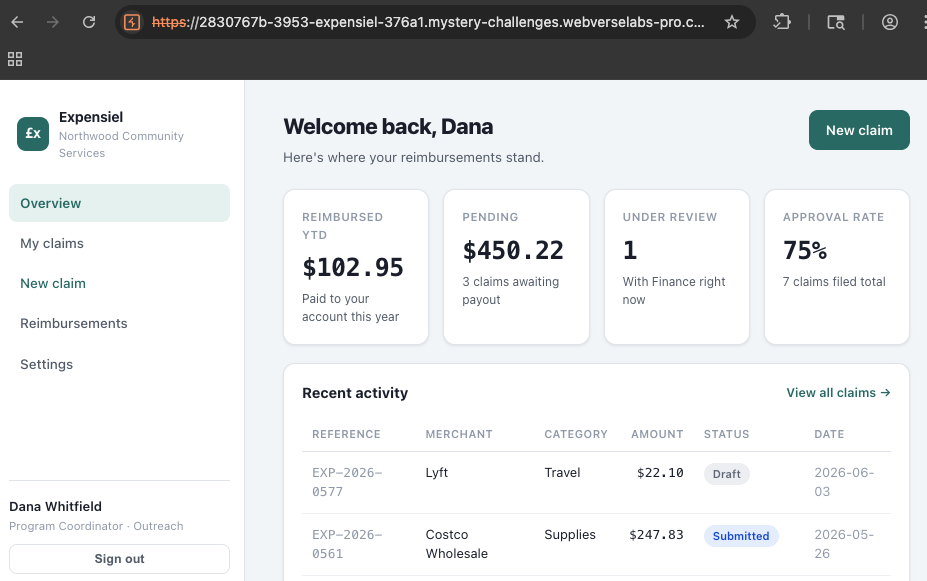Click the insecure site warning icon

132,22
